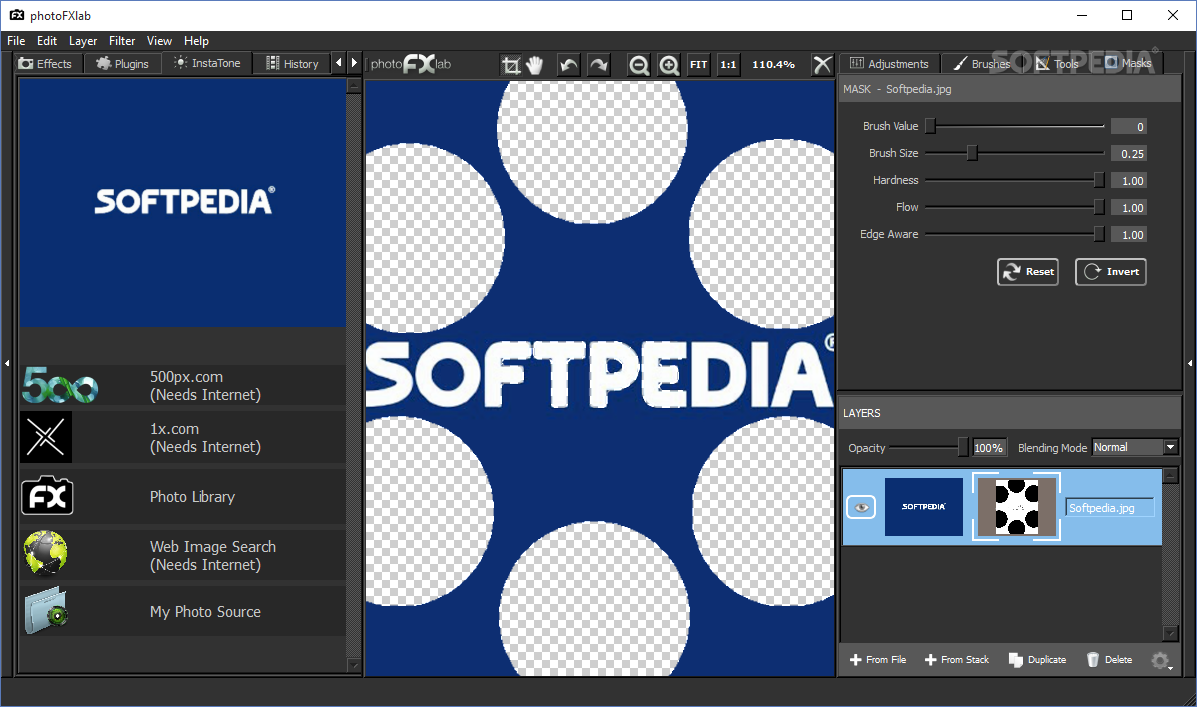Viewport: 1197px width, 707px height.
Task: Click the Web Image Search globe icon
Action: pyautogui.click(x=46, y=552)
